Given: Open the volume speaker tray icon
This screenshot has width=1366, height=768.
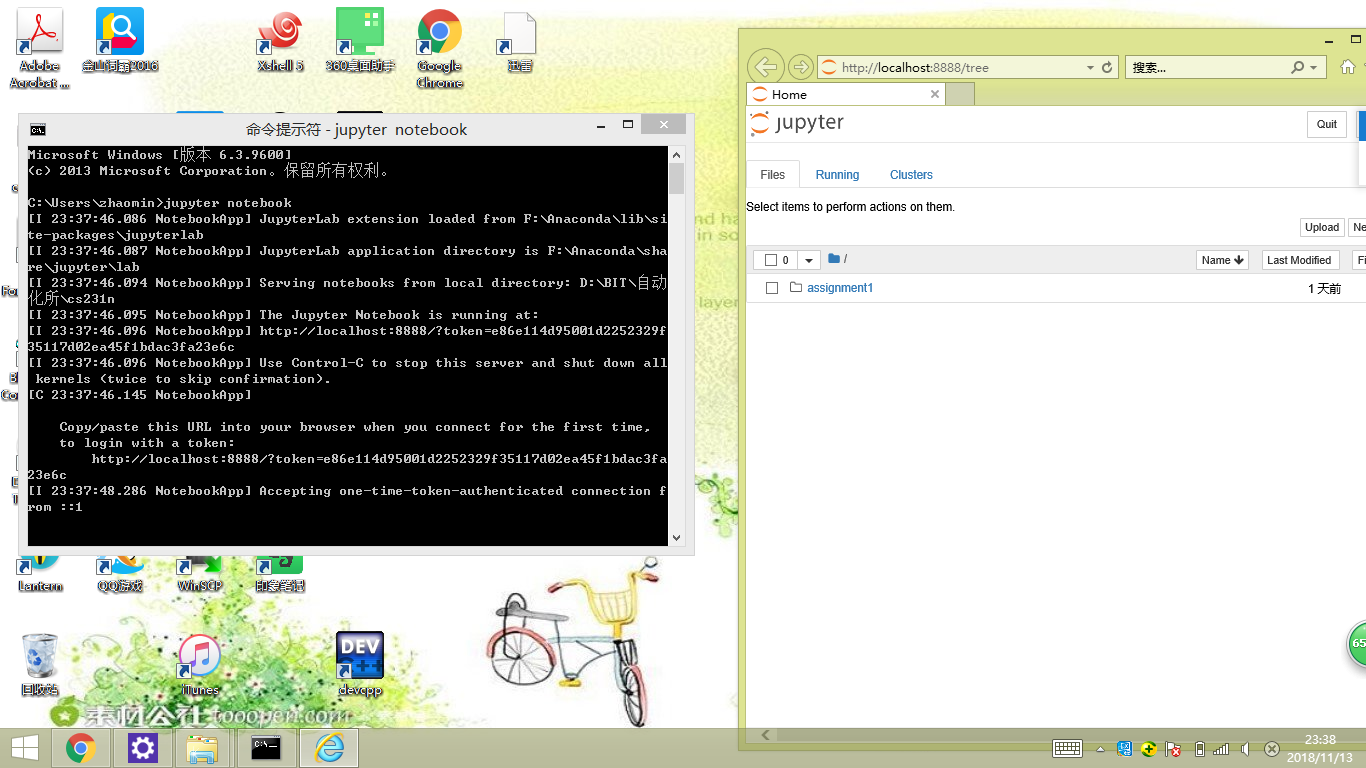Looking at the screenshot, I should tap(1245, 749).
